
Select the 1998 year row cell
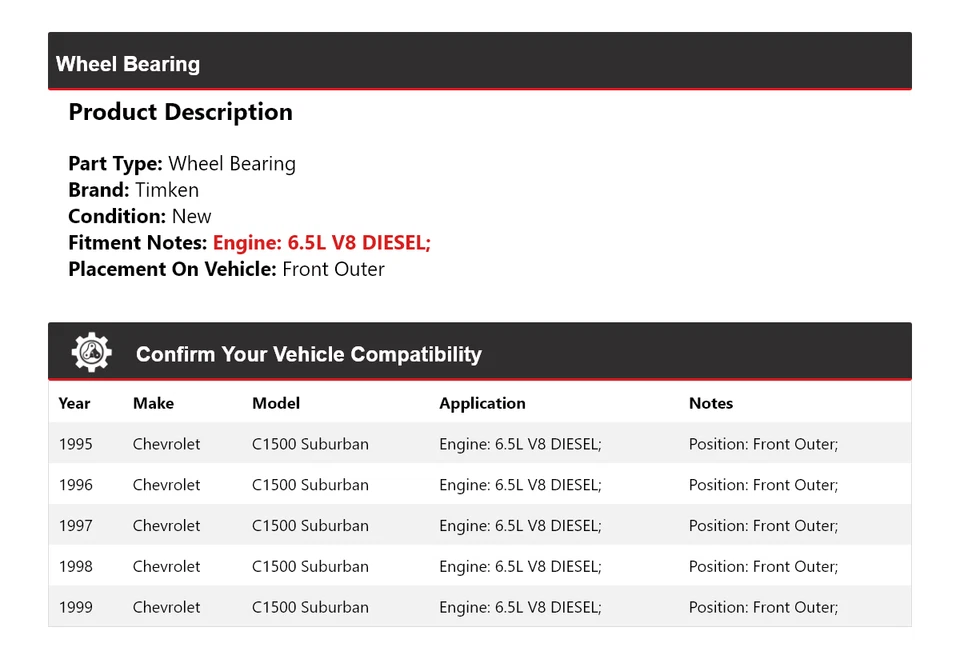(75, 567)
